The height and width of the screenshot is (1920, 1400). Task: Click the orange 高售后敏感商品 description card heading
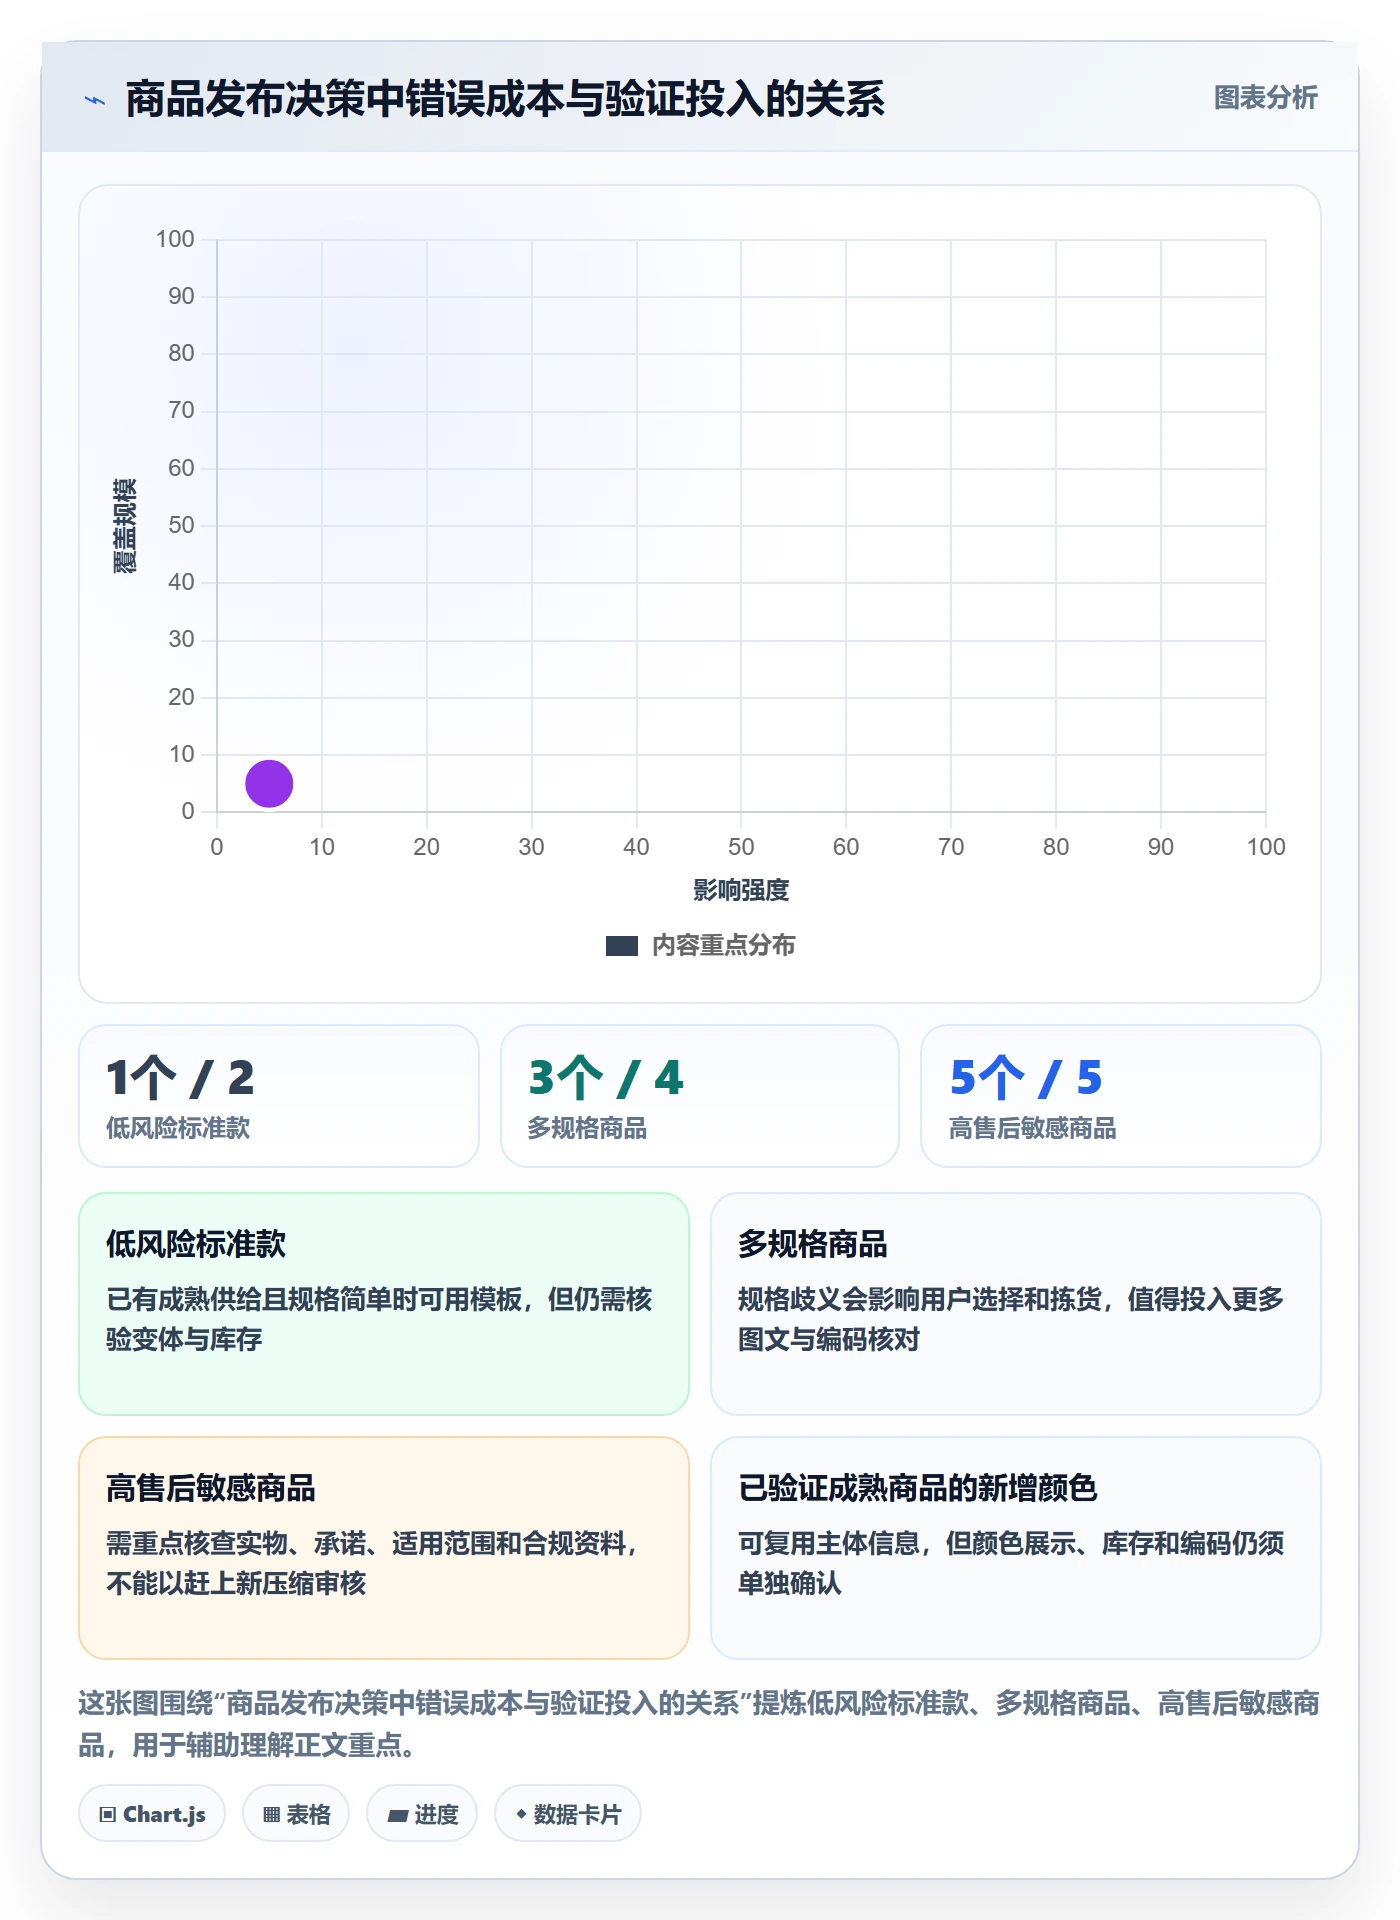click(x=211, y=1488)
